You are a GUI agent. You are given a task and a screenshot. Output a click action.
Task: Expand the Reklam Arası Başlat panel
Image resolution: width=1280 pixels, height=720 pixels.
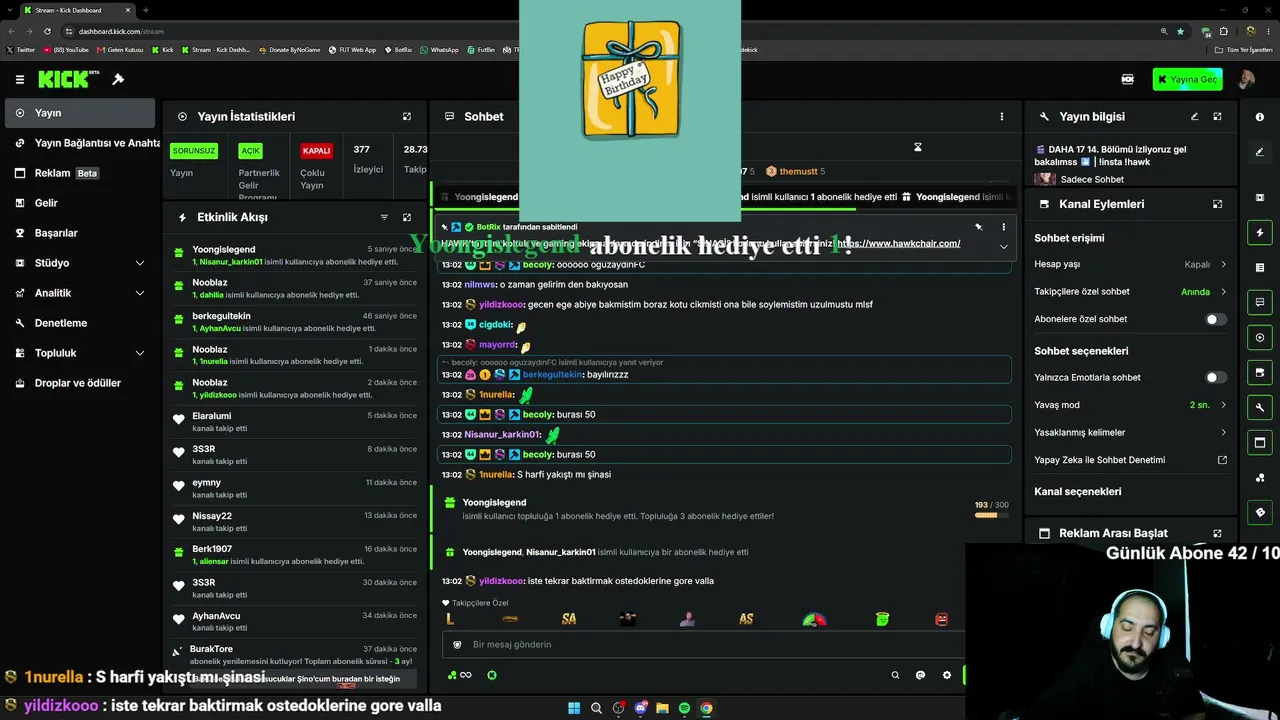coord(1217,533)
